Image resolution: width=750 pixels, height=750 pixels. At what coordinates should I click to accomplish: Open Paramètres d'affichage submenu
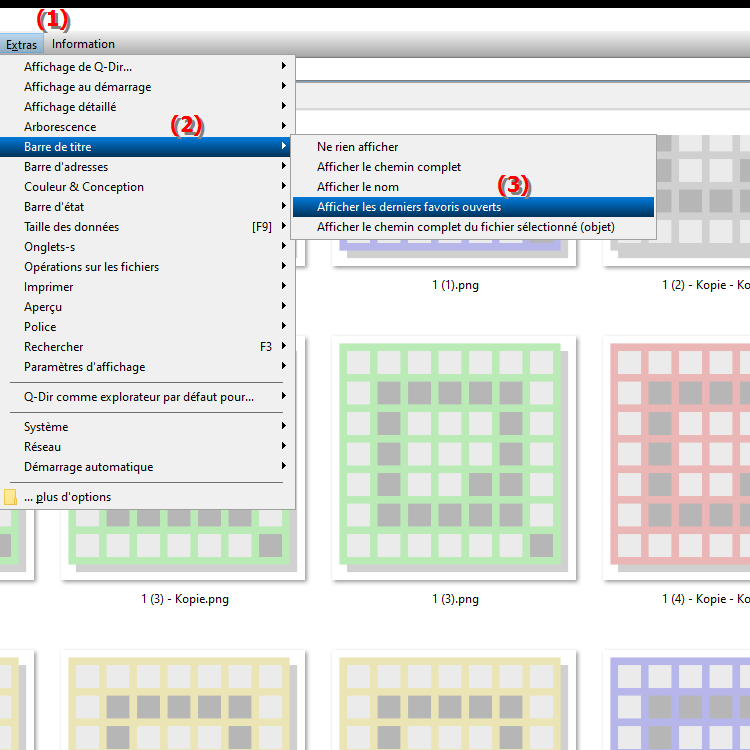tap(147, 367)
